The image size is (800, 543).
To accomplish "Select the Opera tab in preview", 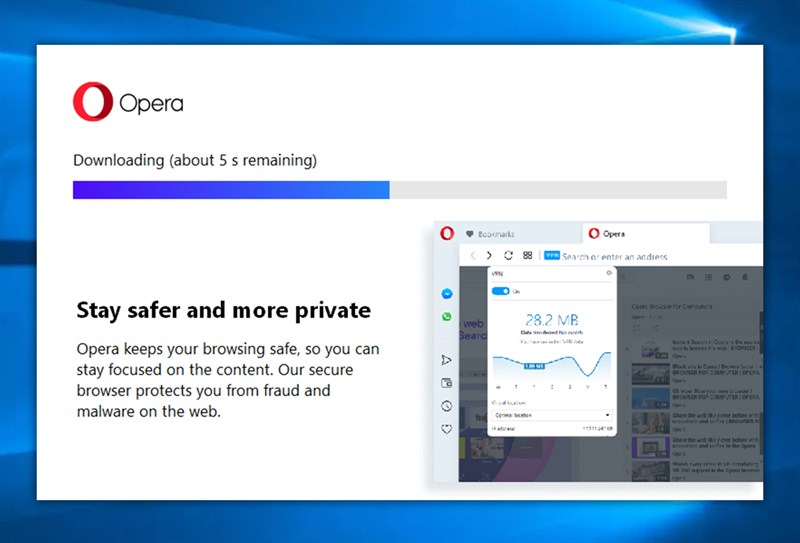I will click(645, 233).
